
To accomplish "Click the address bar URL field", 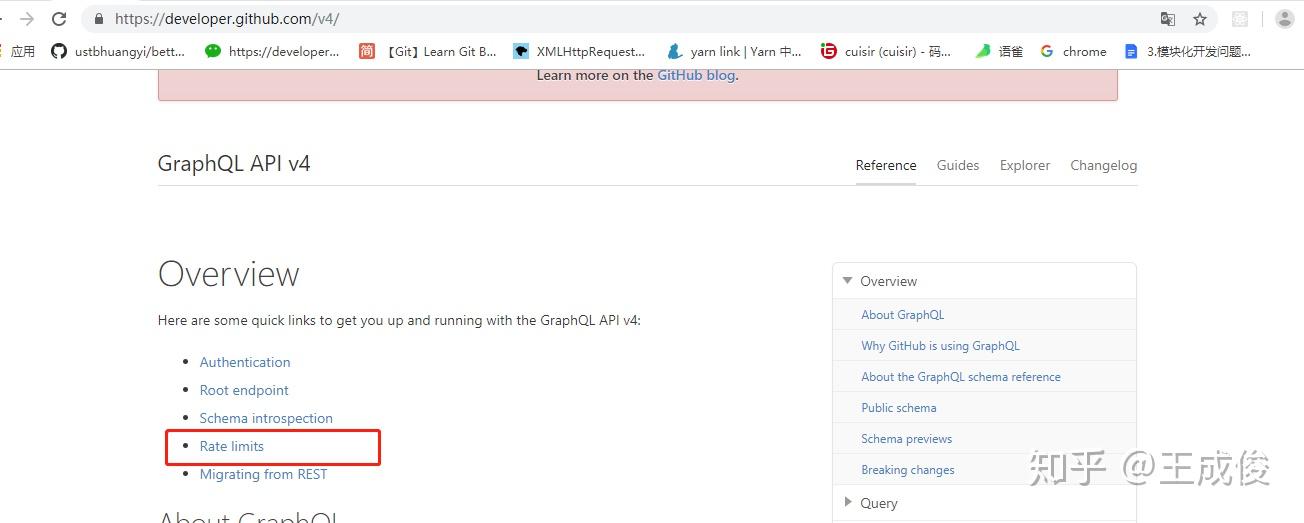I will (x=600, y=19).
